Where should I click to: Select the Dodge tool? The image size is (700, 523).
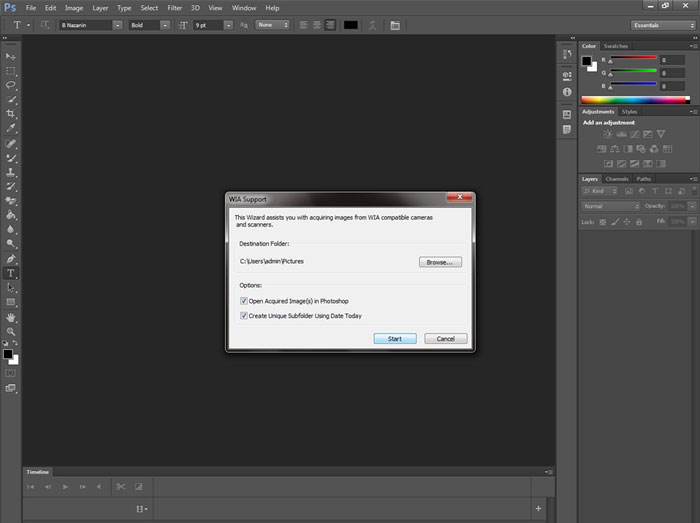coord(11,244)
